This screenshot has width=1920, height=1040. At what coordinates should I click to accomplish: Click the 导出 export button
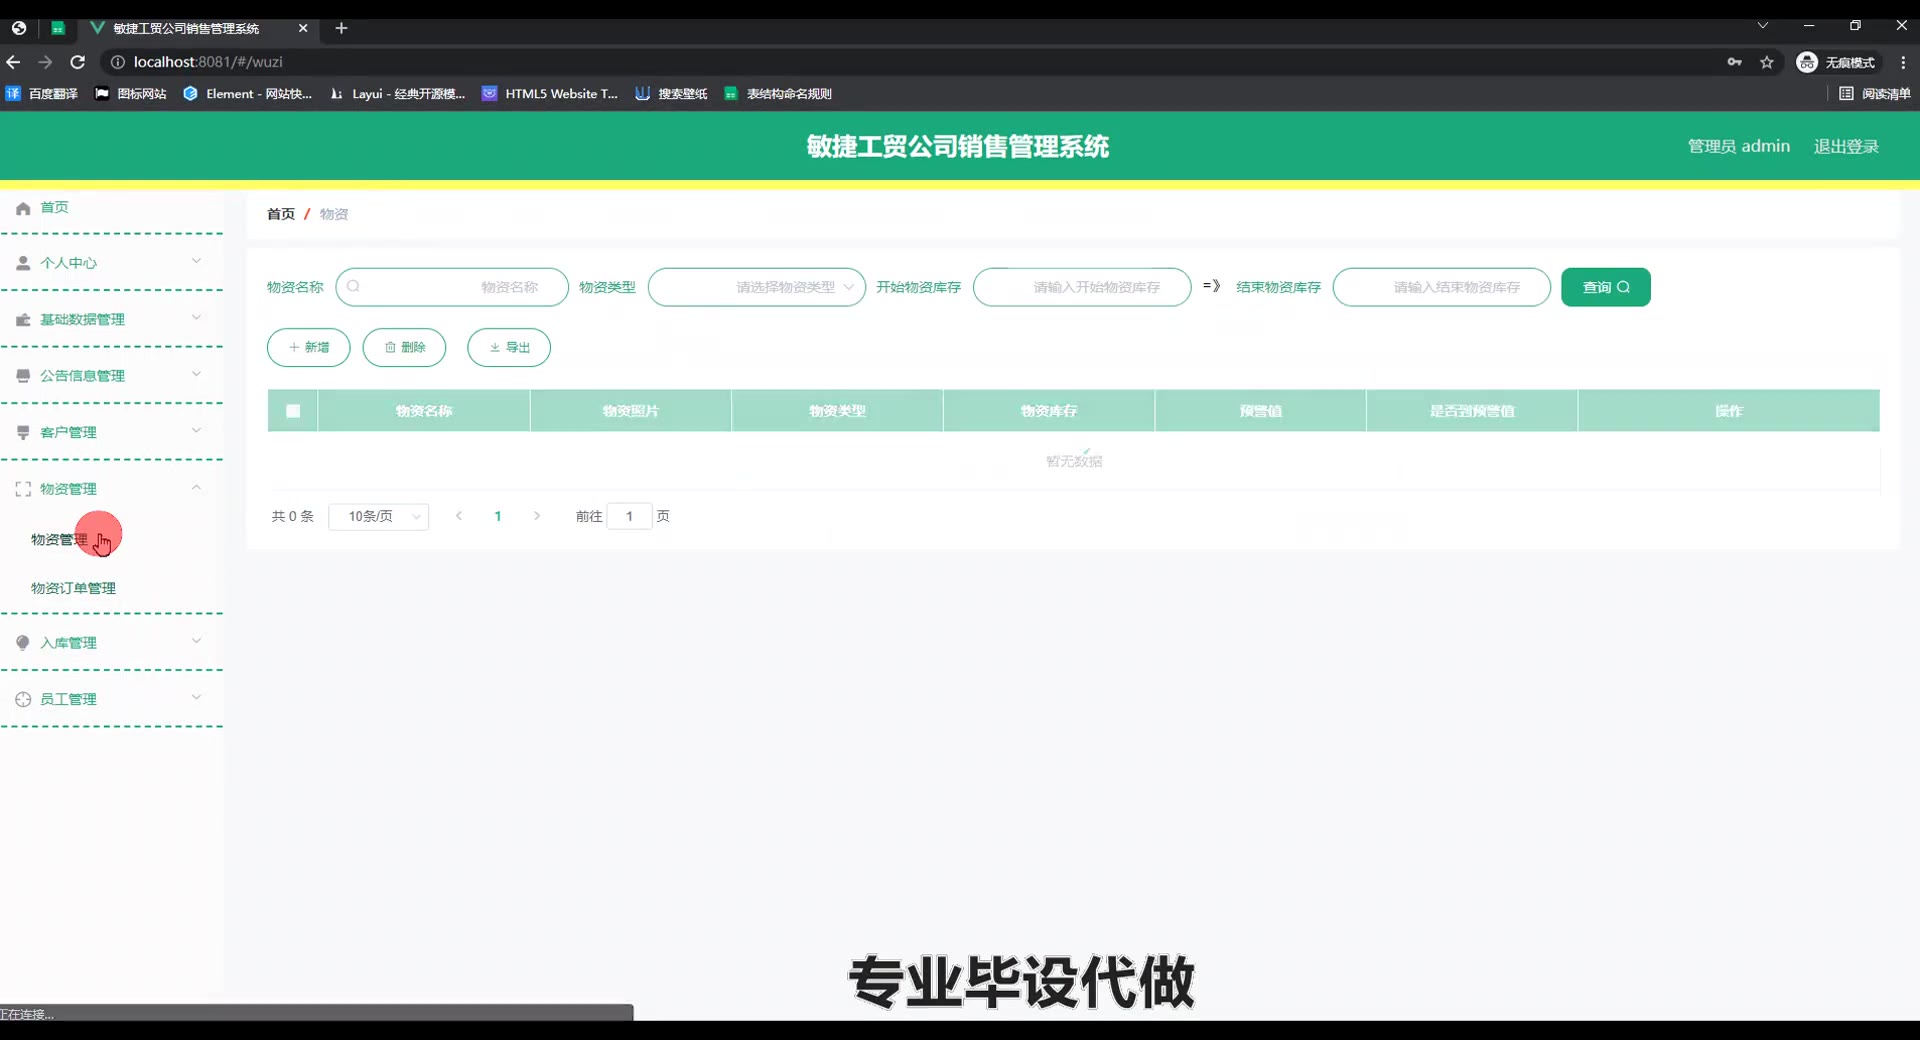point(509,347)
